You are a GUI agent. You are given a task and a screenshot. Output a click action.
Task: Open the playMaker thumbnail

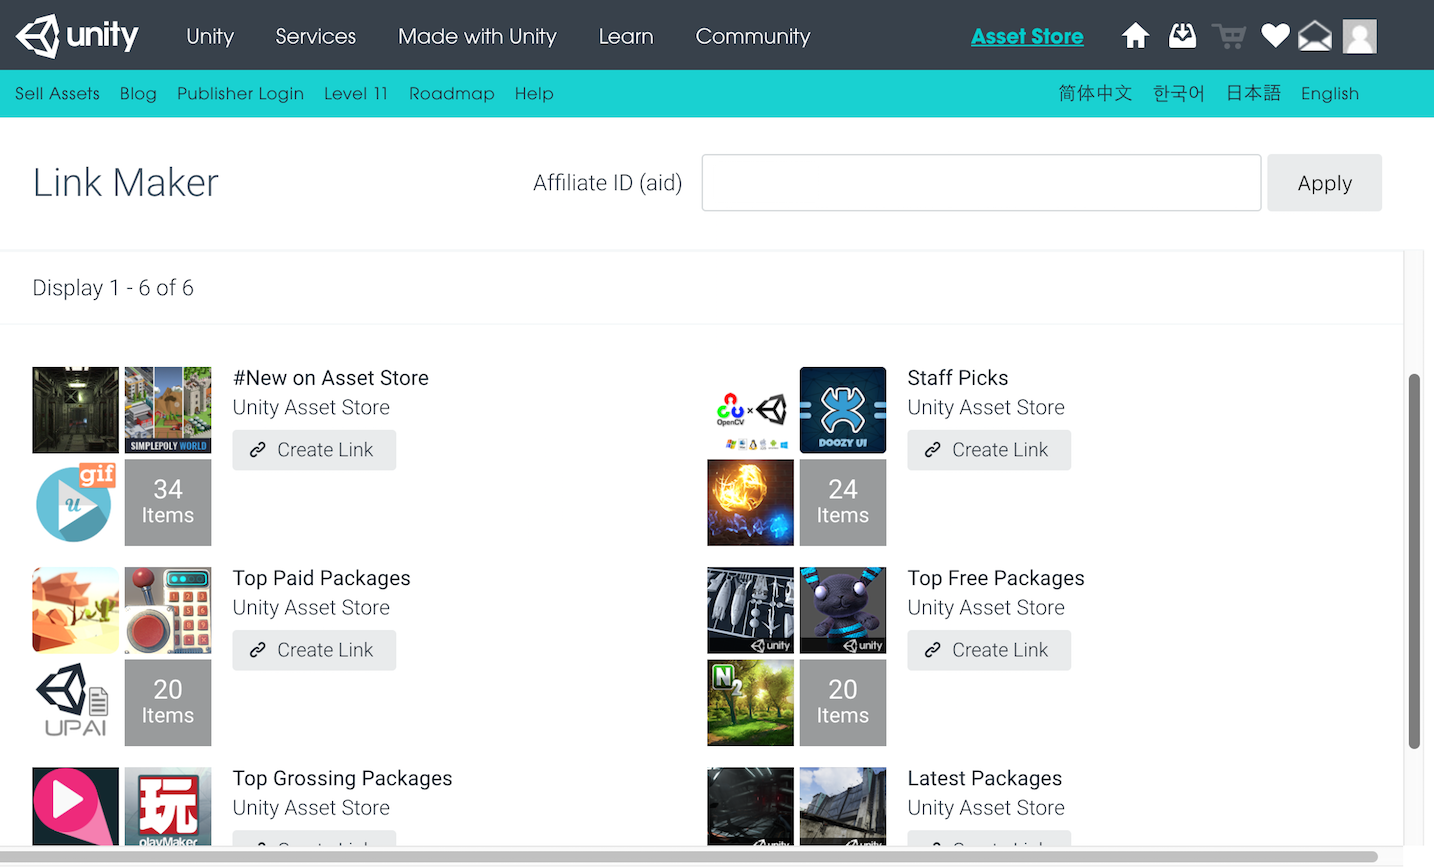pyautogui.click(x=168, y=806)
